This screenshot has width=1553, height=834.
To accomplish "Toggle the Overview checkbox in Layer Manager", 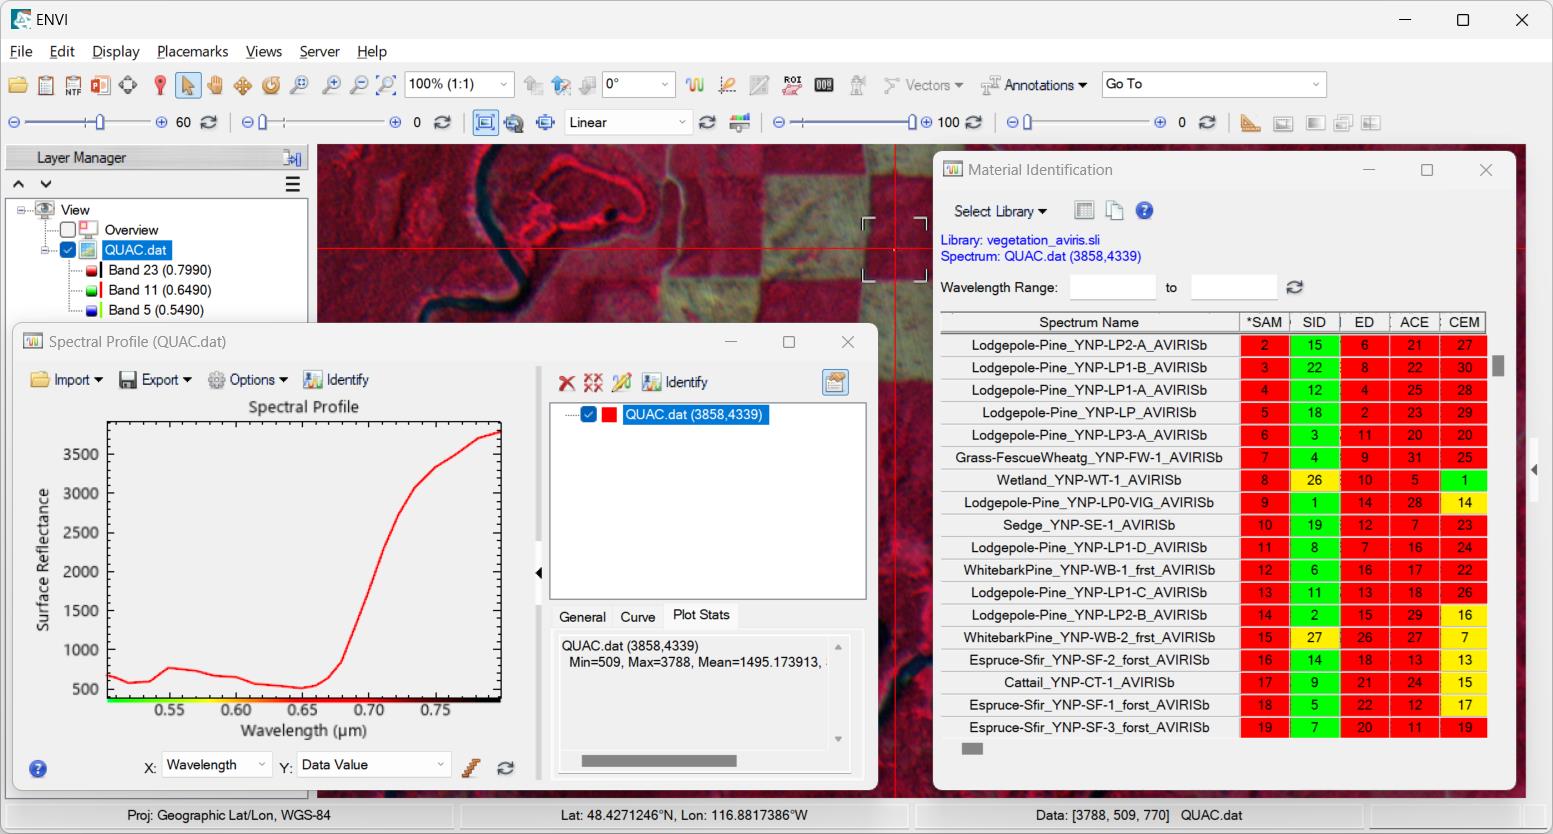I will click(x=68, y=230).
